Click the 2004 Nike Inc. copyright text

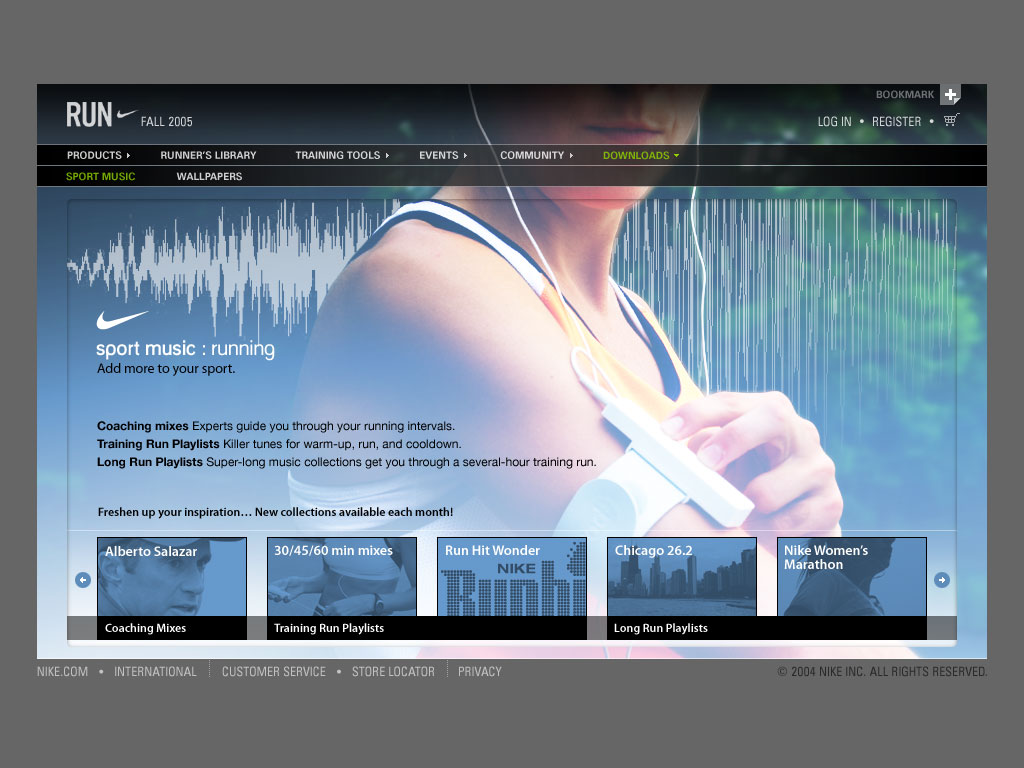882,671
